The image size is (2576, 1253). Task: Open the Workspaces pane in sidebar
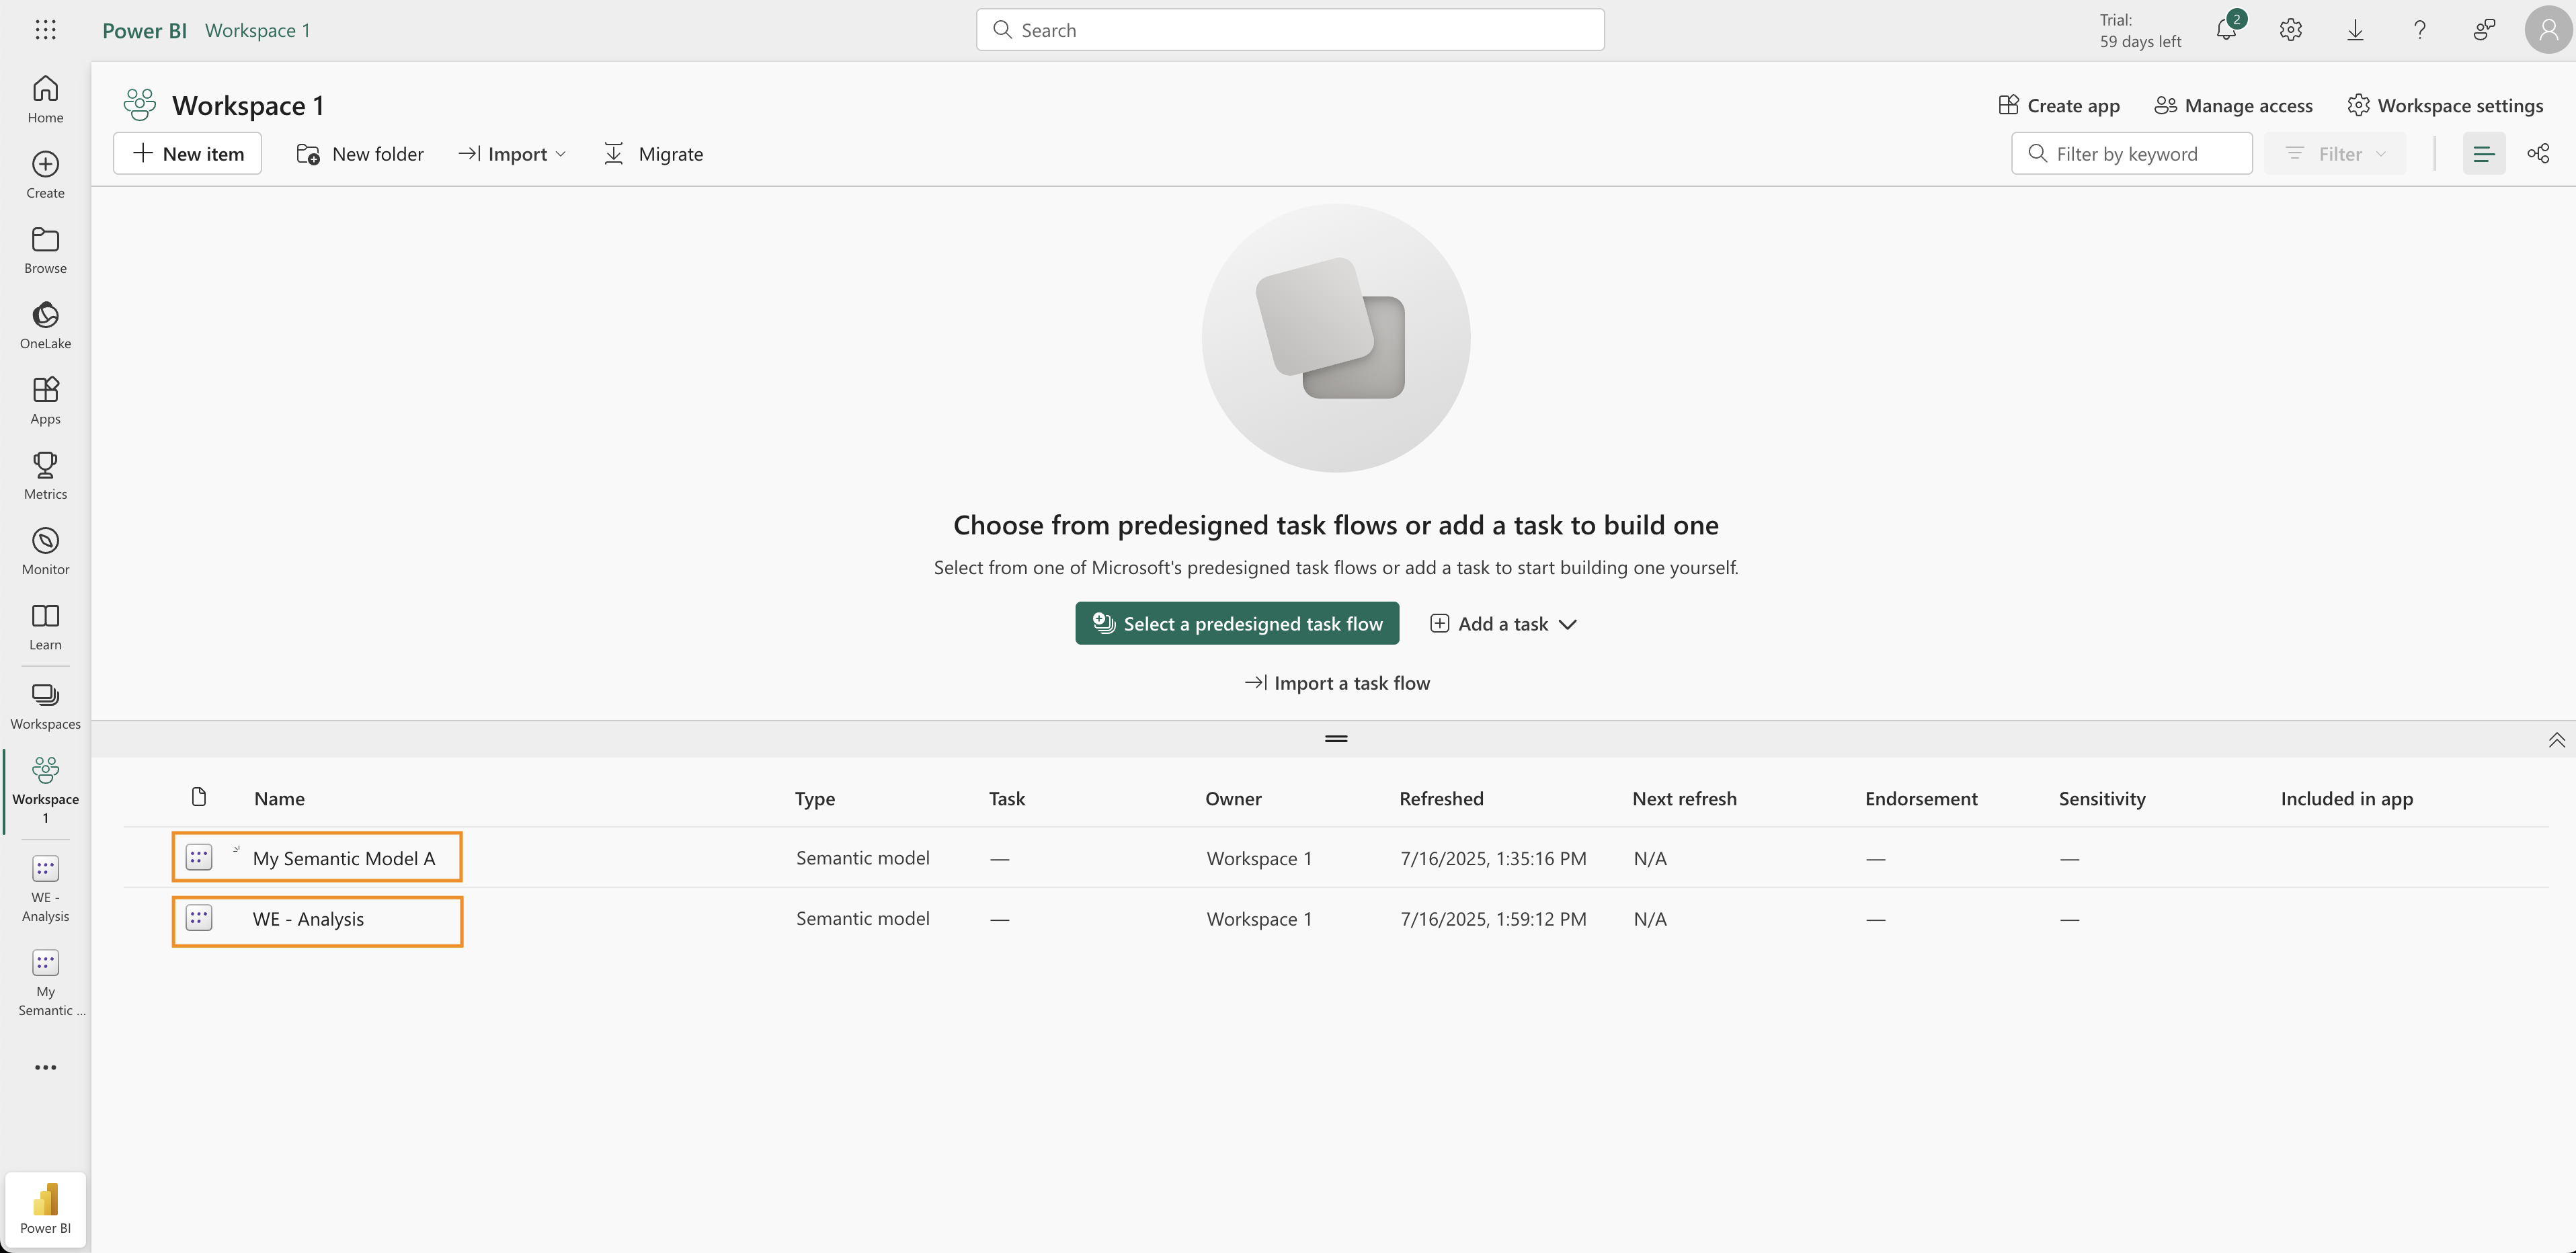(45, 705)
